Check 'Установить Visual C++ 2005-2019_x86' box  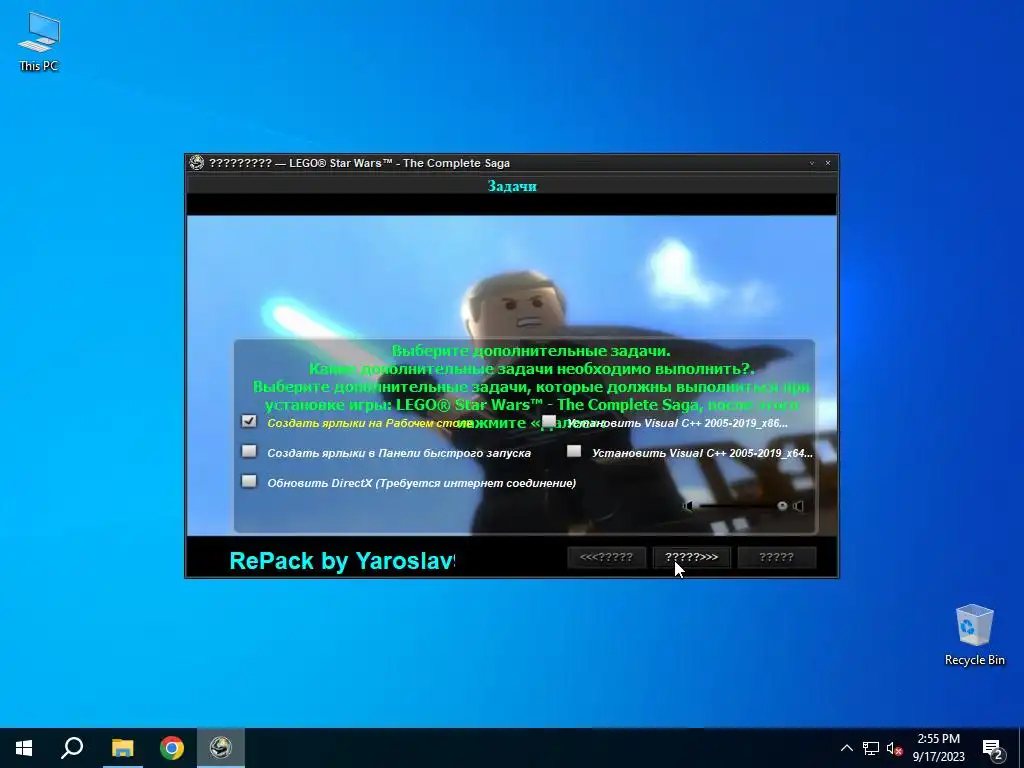(x=549, y=421)
